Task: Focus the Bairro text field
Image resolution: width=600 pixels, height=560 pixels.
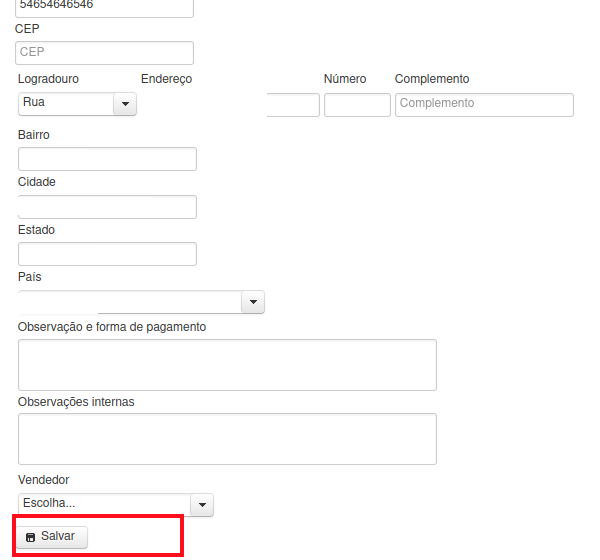Action: (108, 159)
